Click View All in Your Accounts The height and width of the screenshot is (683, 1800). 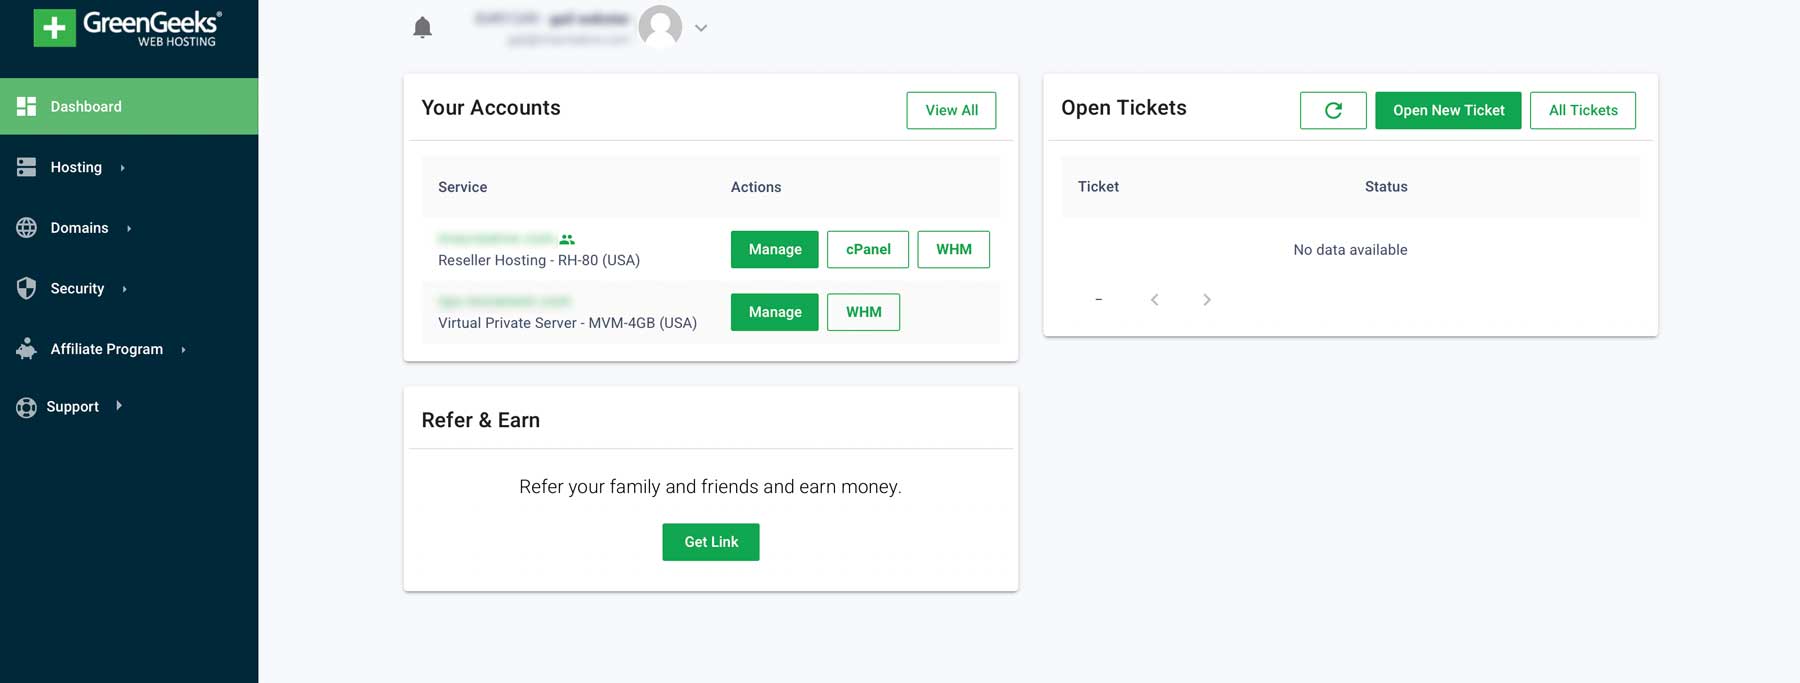click(x=950, y=110)
